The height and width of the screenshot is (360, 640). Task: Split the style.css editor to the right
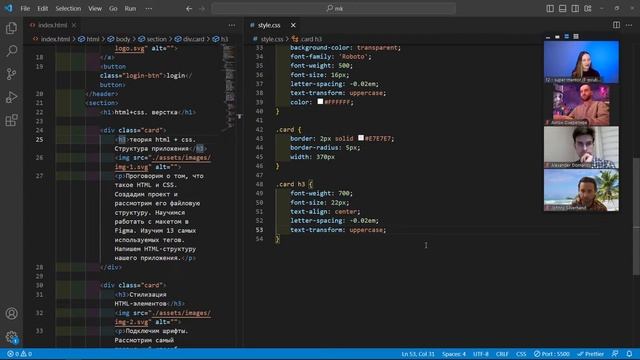click(x=616, y=25)
